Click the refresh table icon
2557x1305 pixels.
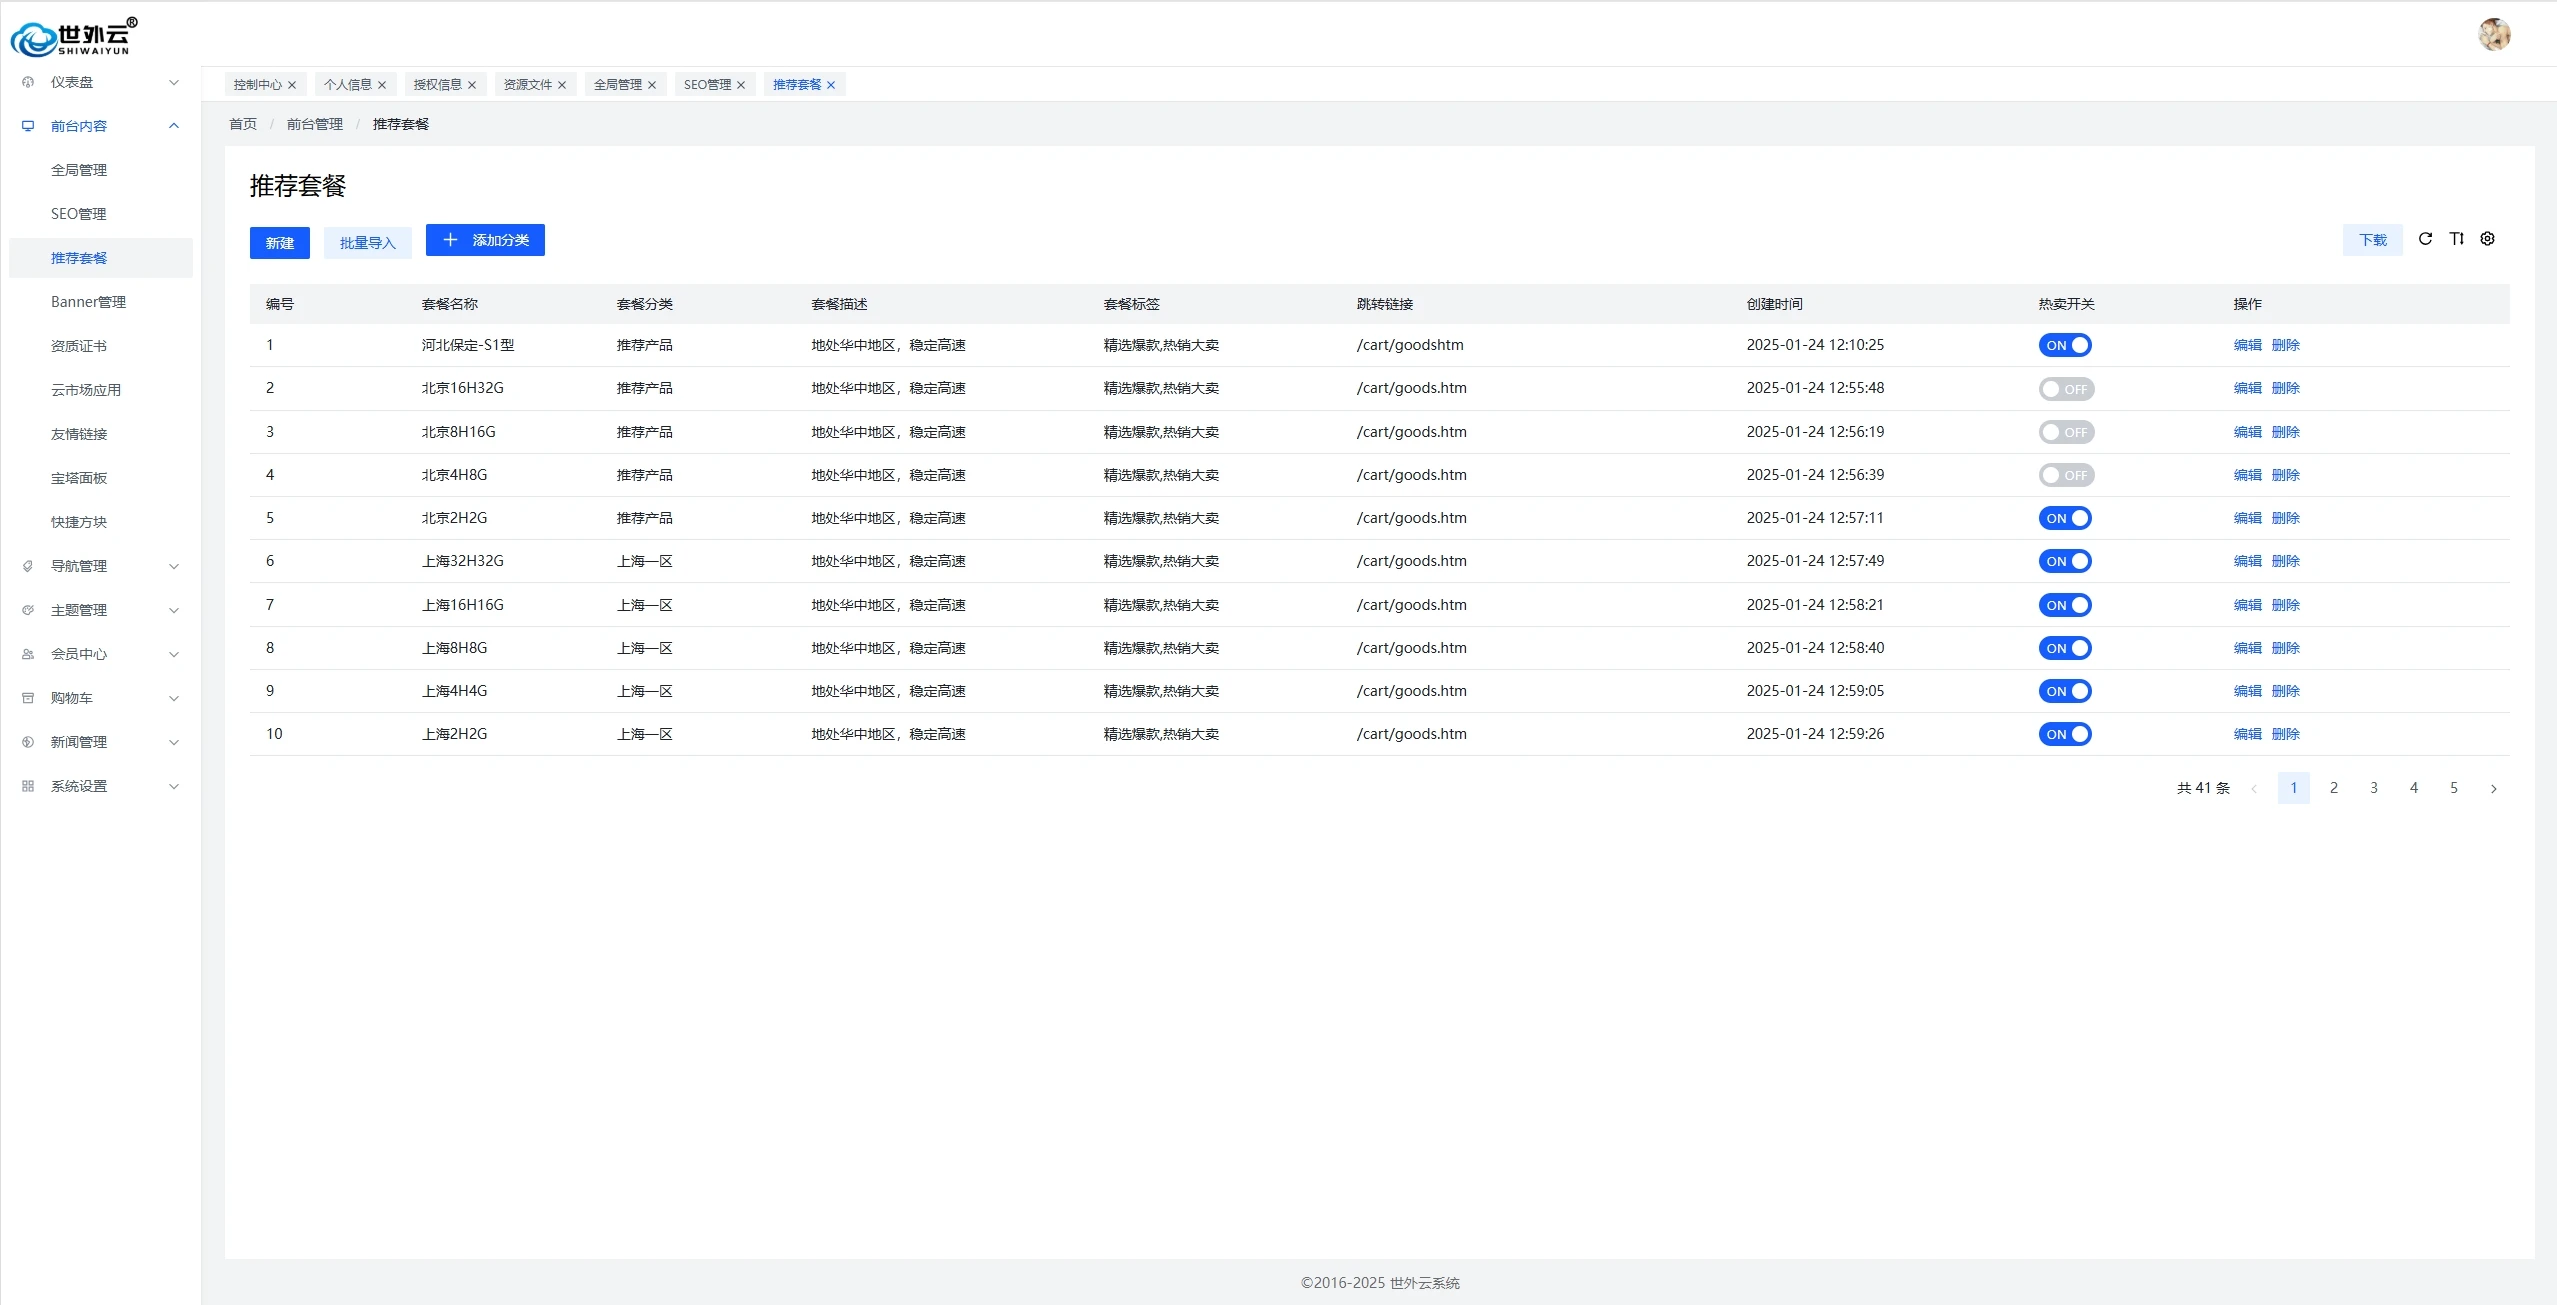[2425, 239]
